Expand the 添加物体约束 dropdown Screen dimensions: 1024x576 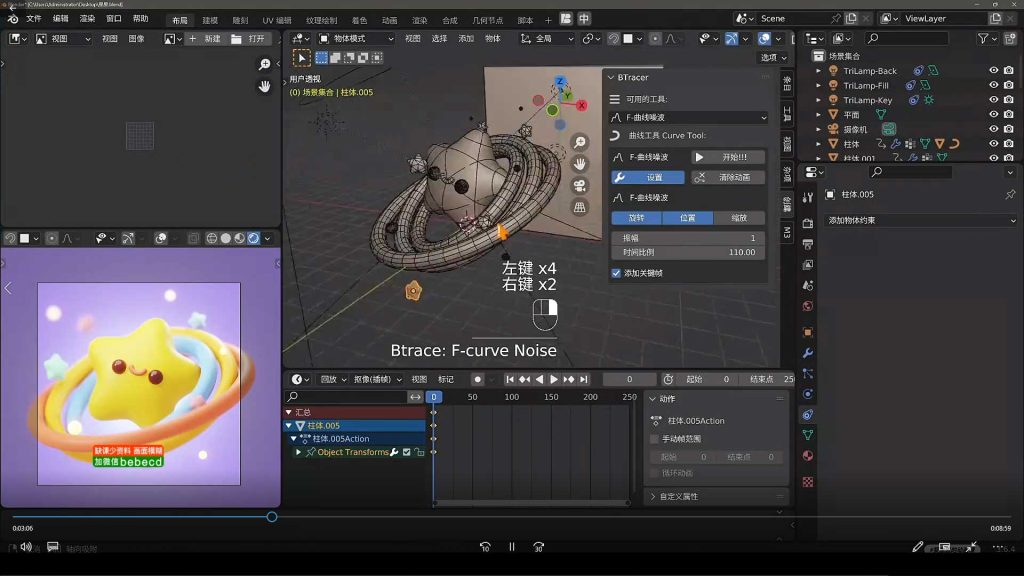pos(920,220)
